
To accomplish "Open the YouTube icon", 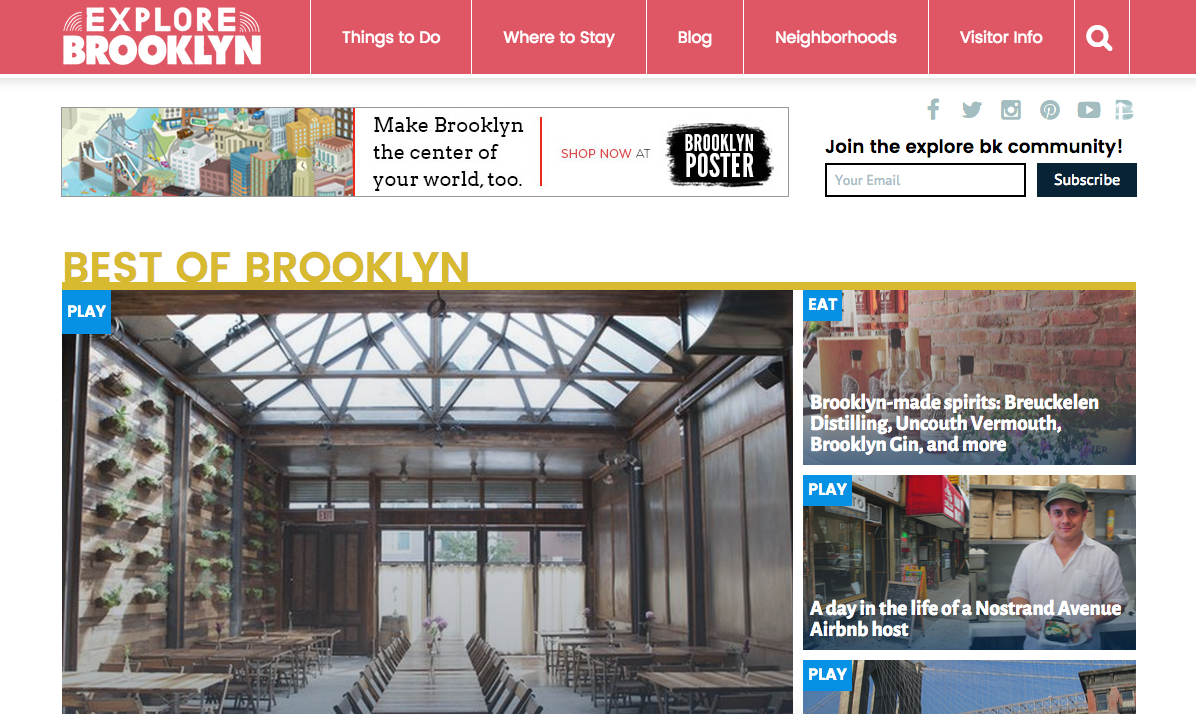I will tap(1088, 110).
